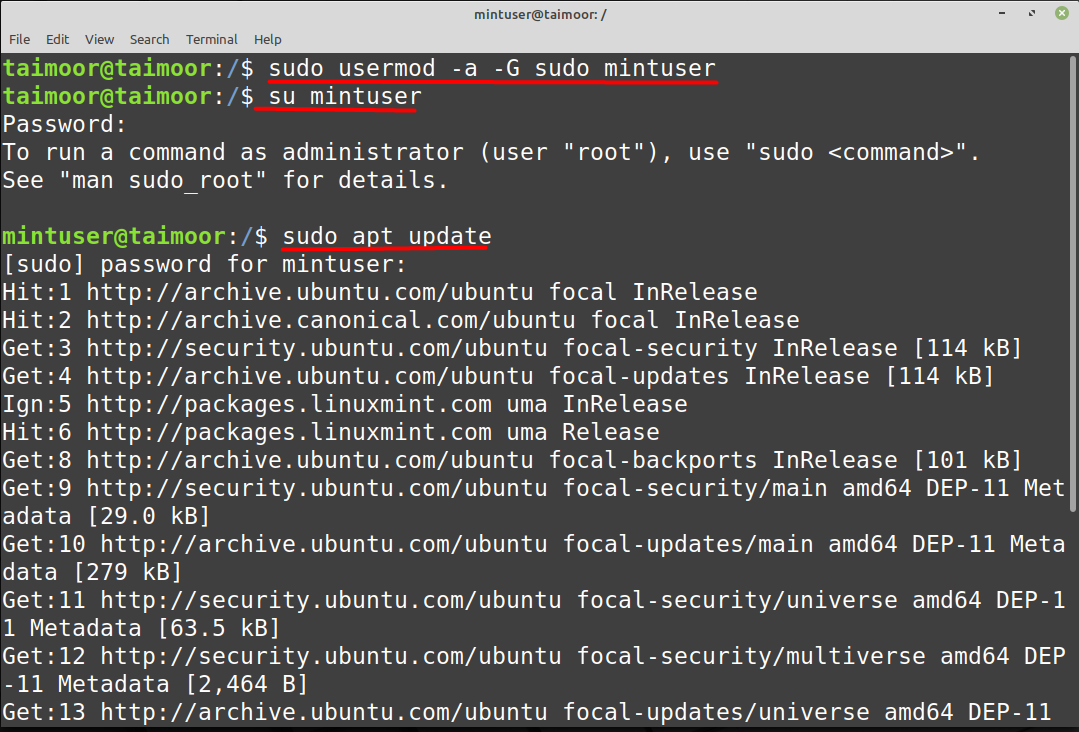
Task: Open the Terminal menu
Action: coord(211,39)
